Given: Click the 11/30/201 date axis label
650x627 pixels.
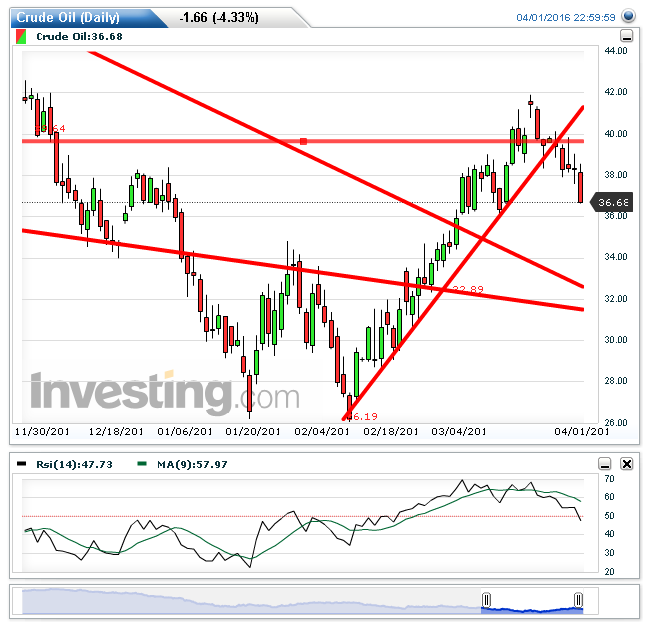Looking at the screenshot, I should (x=42, y=431).
